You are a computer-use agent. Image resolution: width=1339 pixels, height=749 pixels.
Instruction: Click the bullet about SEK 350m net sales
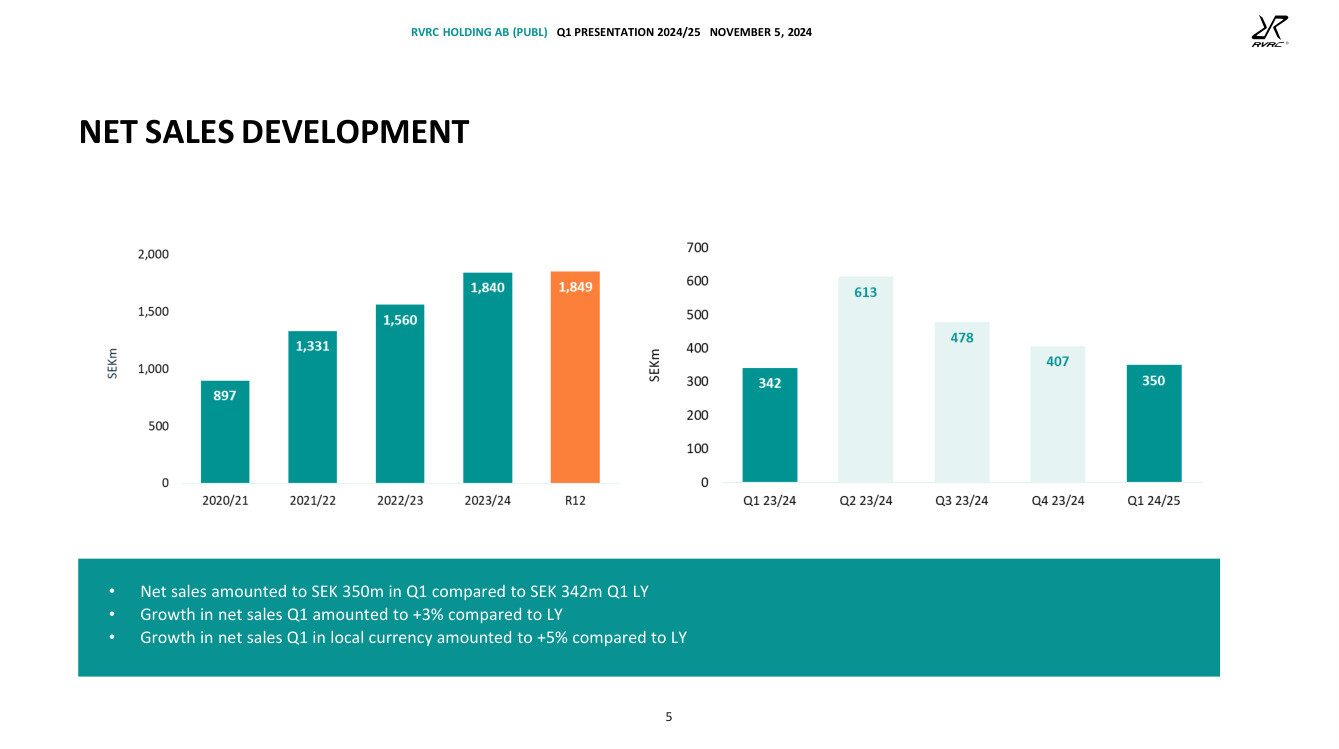coord(394,591)
